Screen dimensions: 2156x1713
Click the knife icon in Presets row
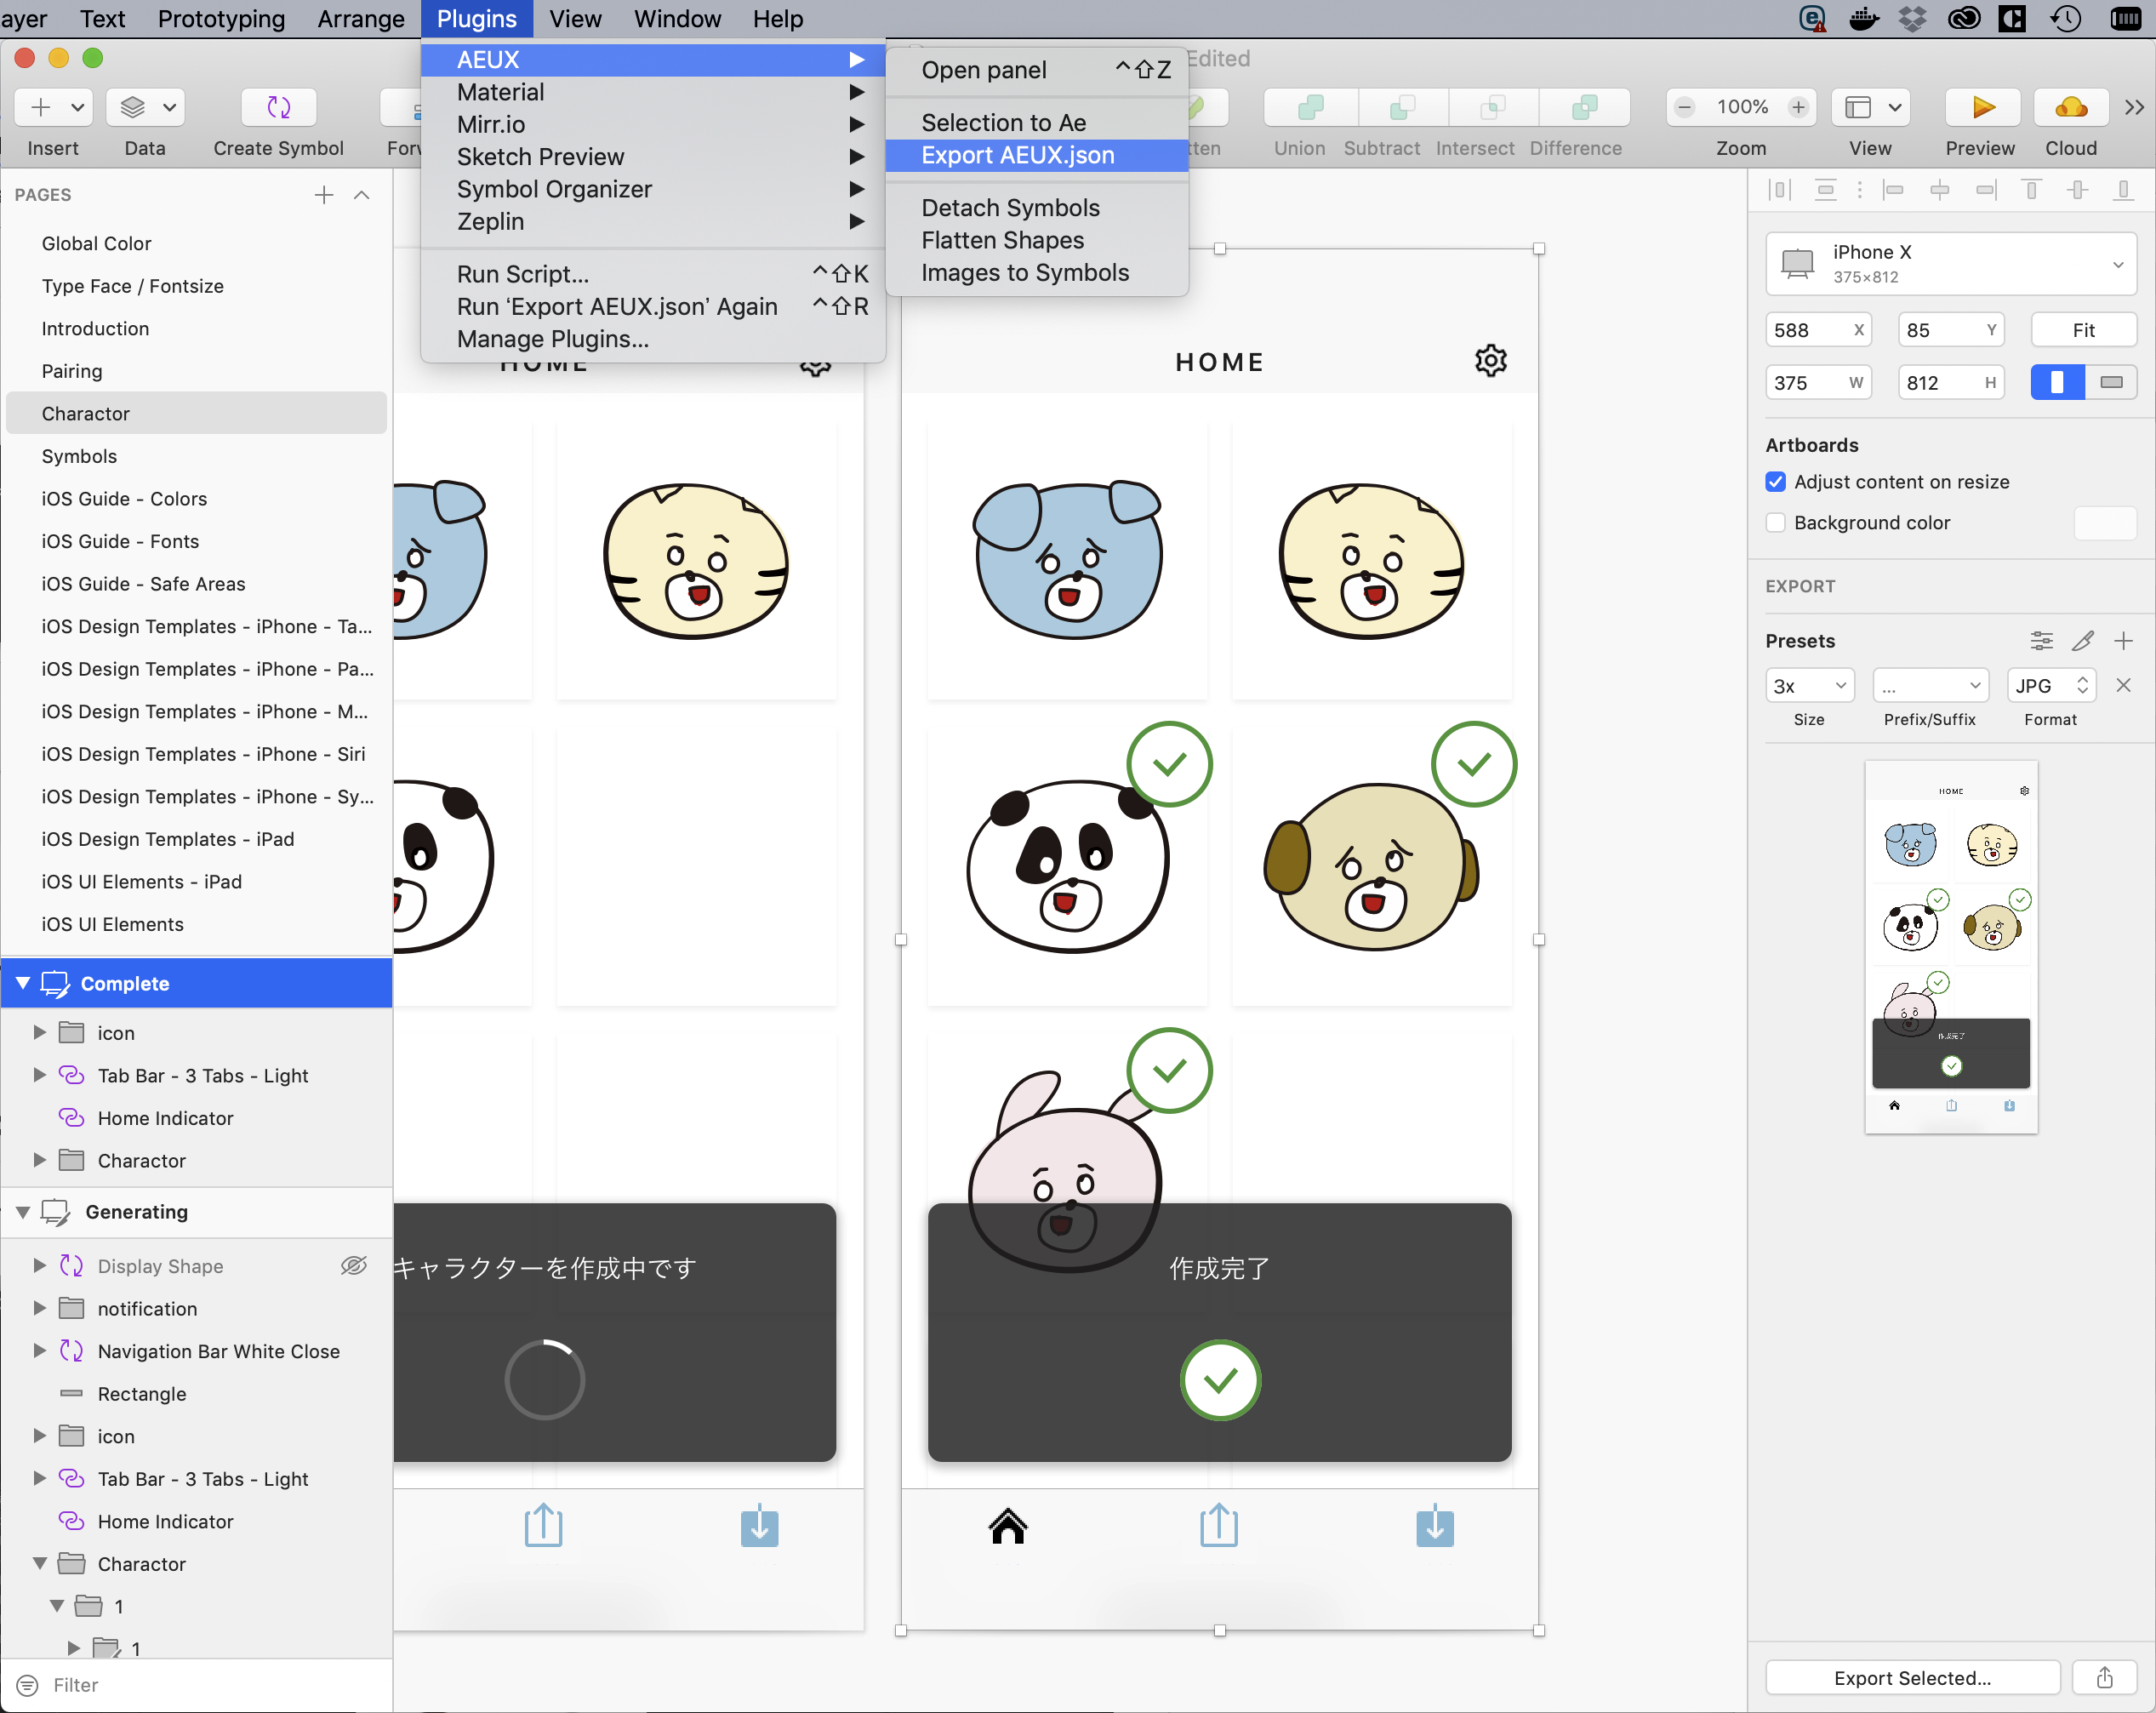2083,640
